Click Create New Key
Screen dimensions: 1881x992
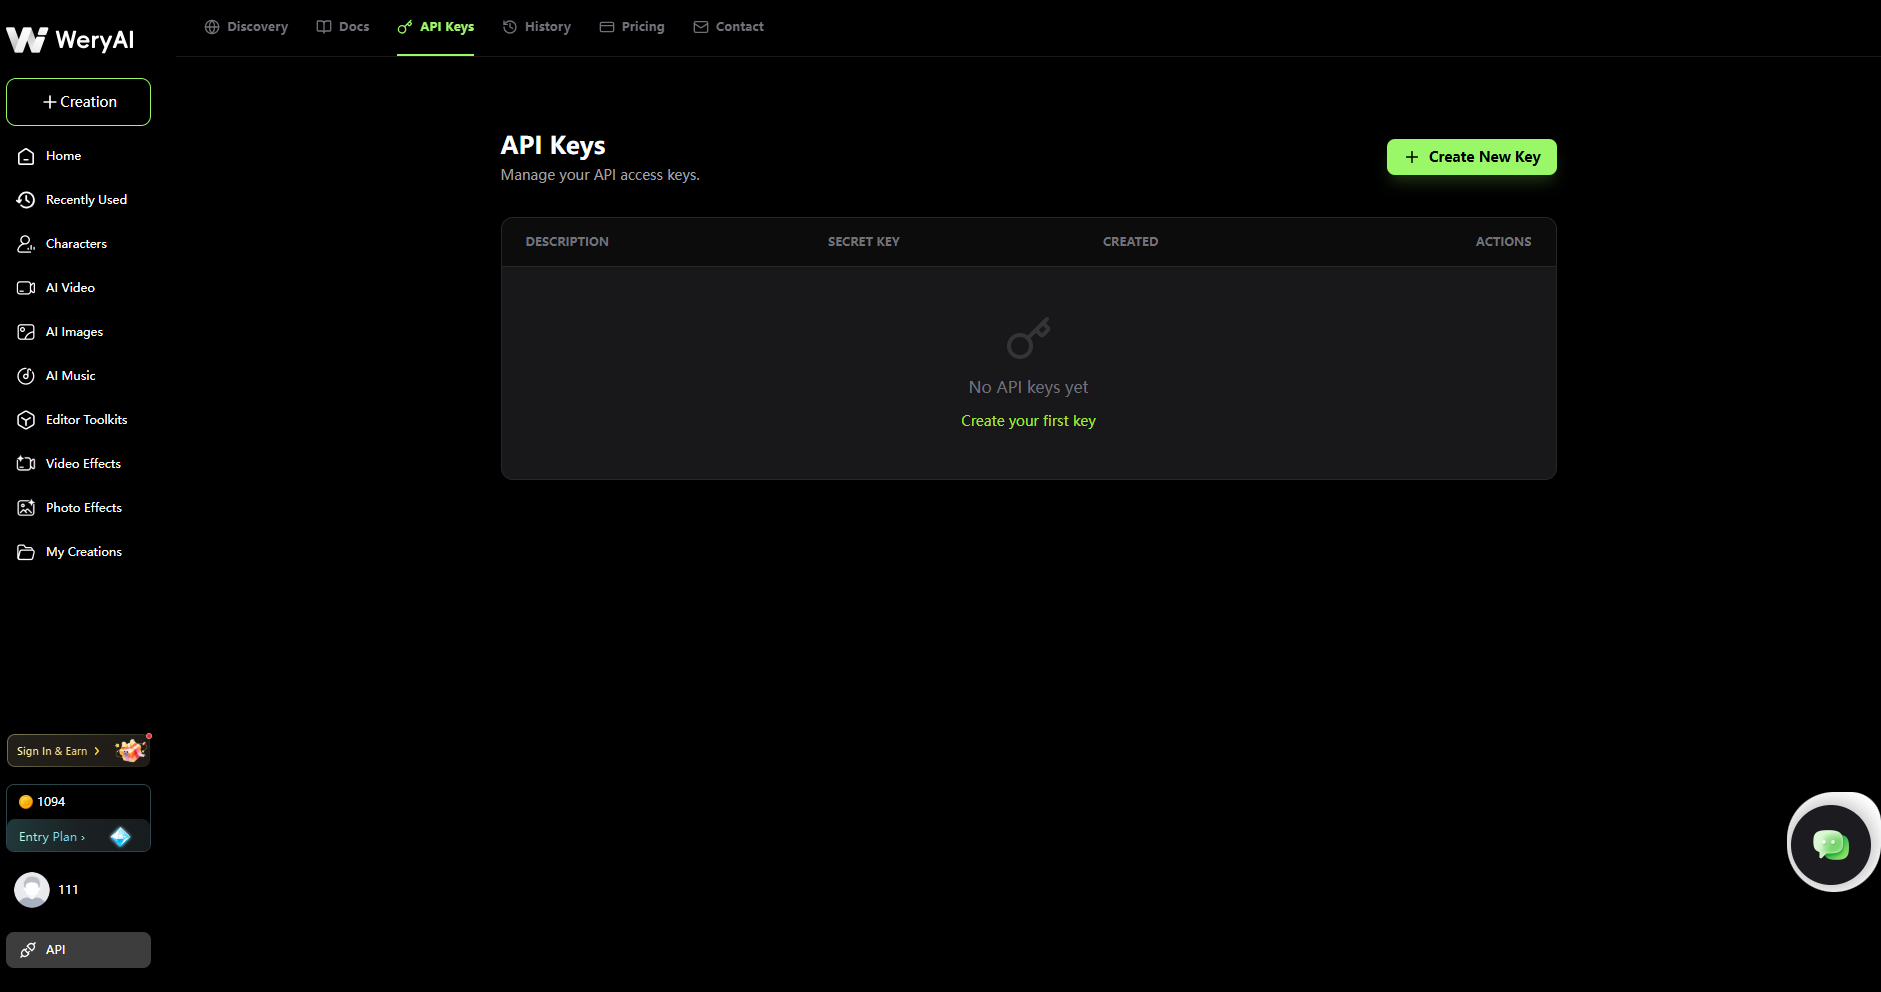(x=1471, y=157)
